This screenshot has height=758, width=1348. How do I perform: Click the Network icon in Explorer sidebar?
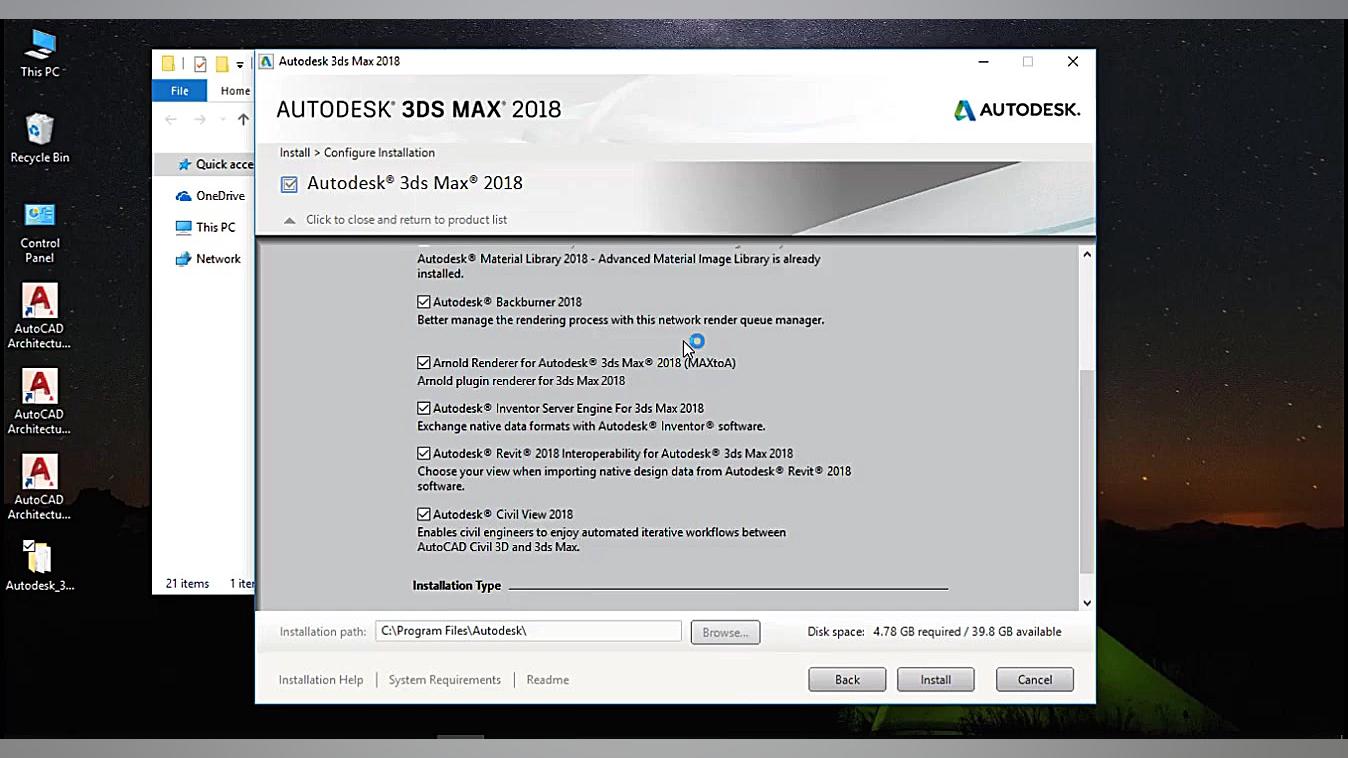183,259
